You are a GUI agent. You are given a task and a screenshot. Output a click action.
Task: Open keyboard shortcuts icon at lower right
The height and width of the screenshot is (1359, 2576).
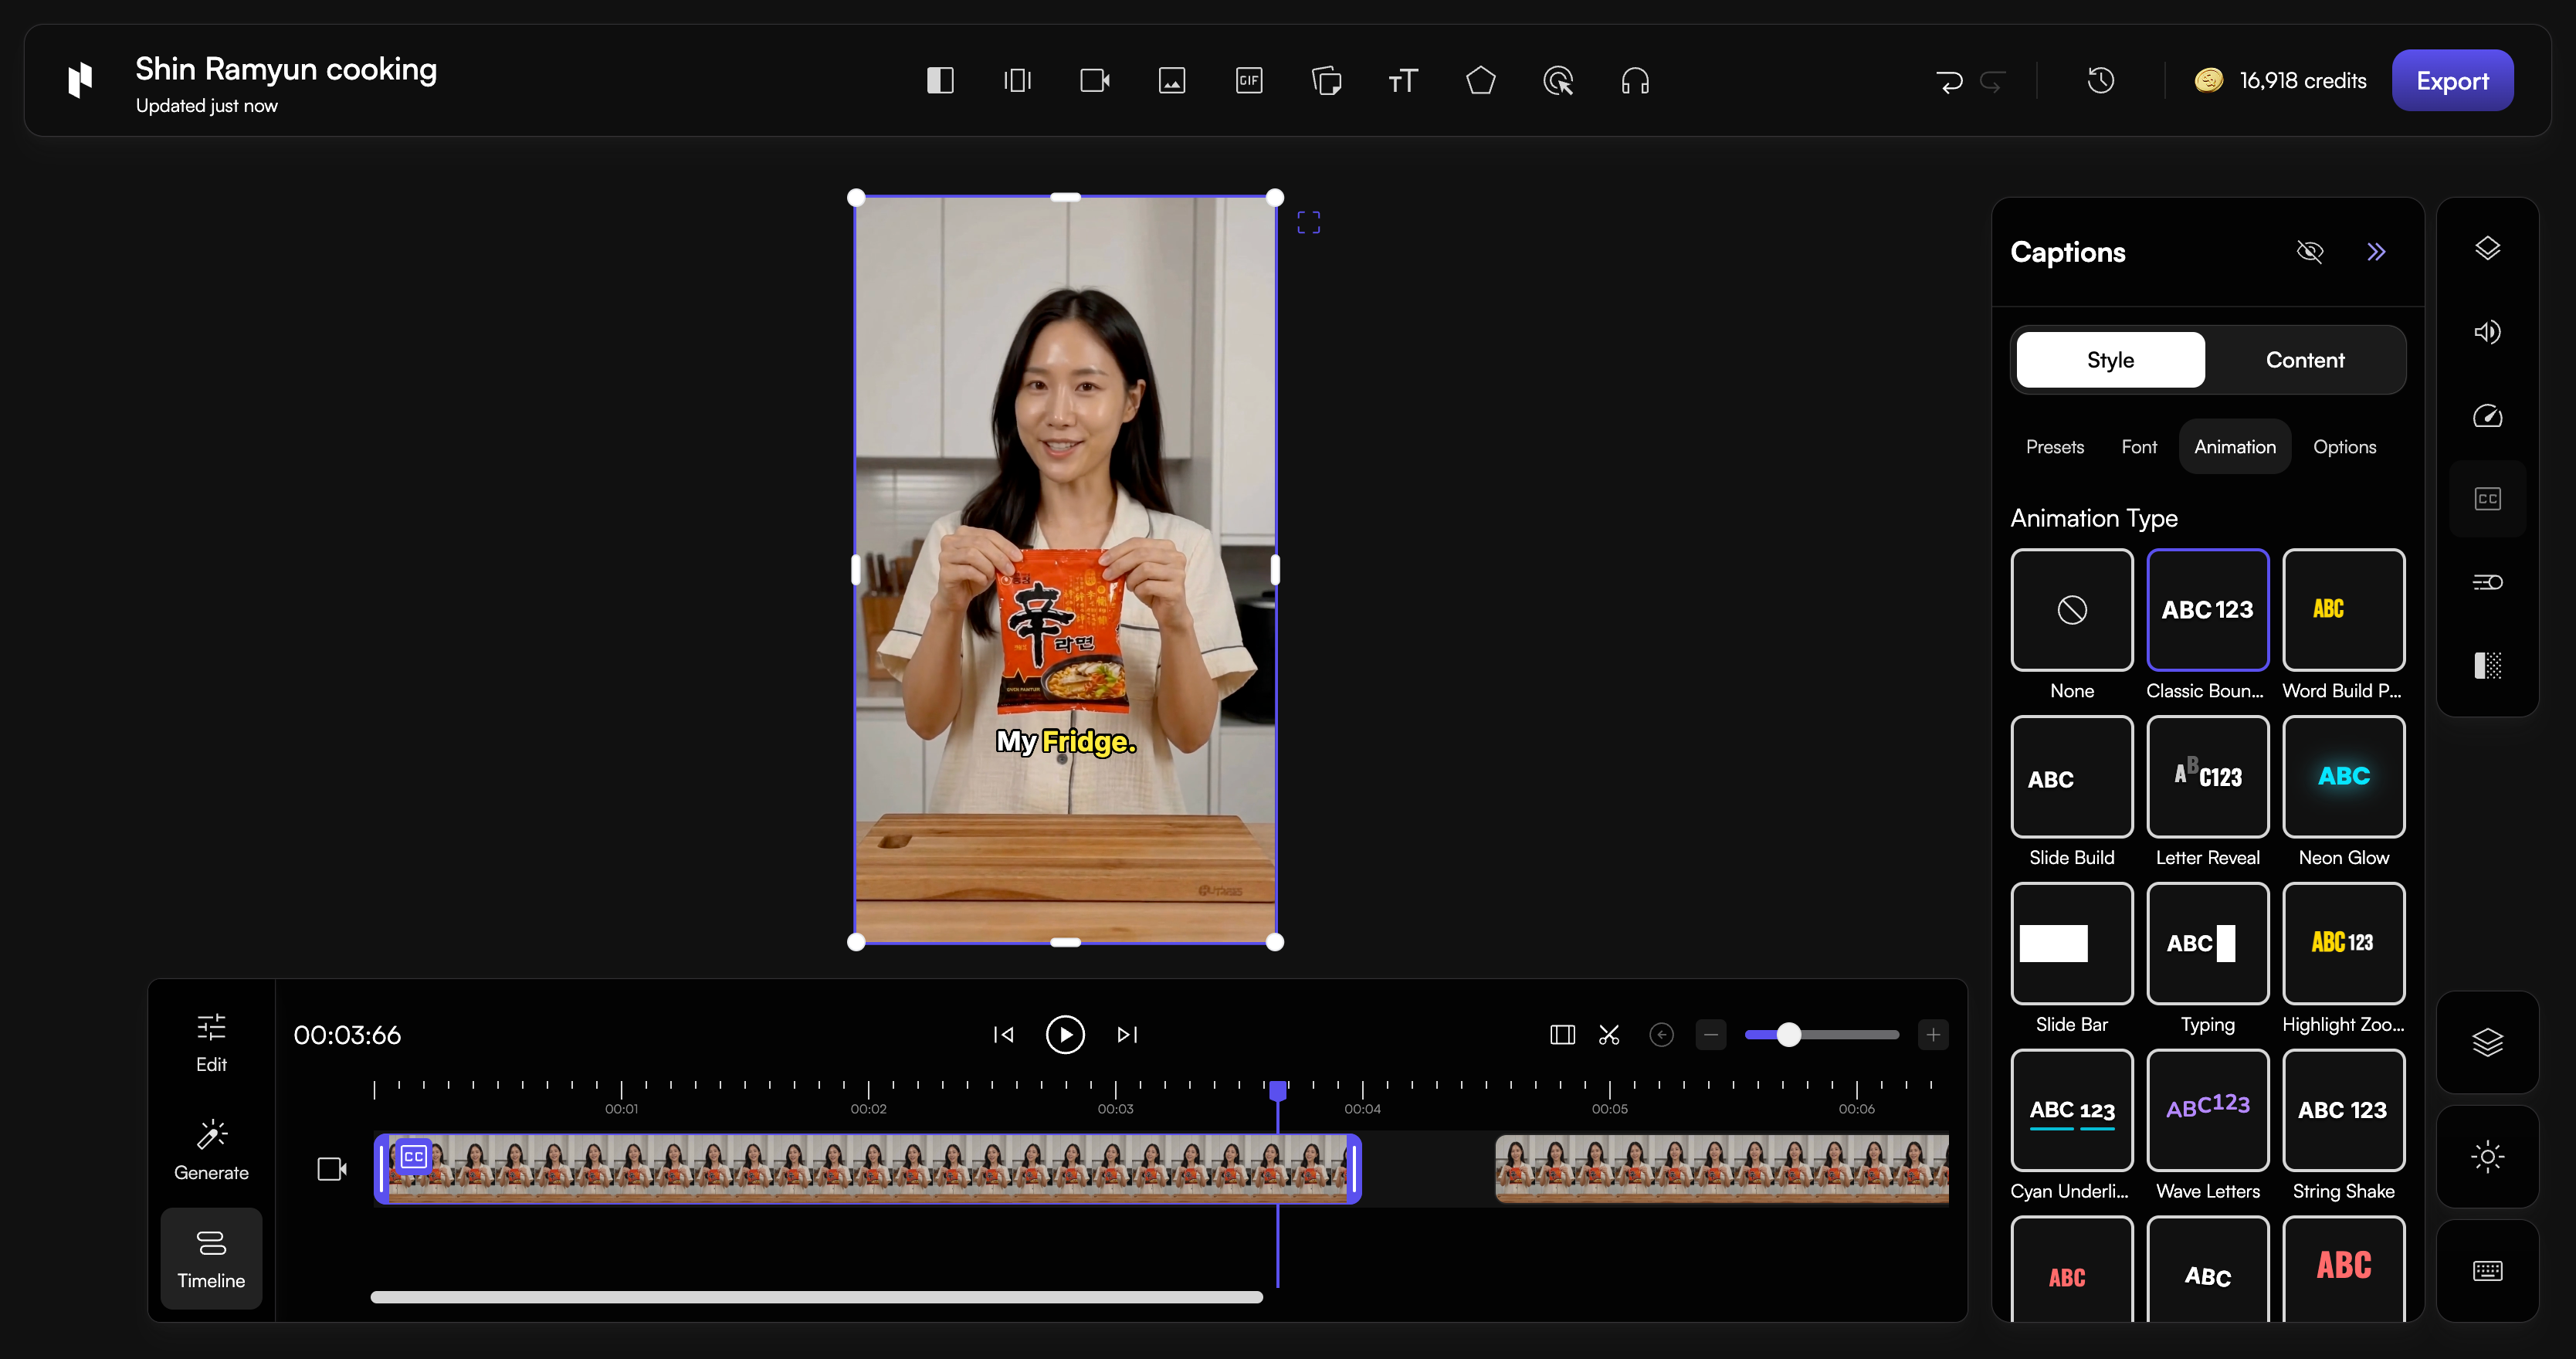[x=2488, y=1270]
